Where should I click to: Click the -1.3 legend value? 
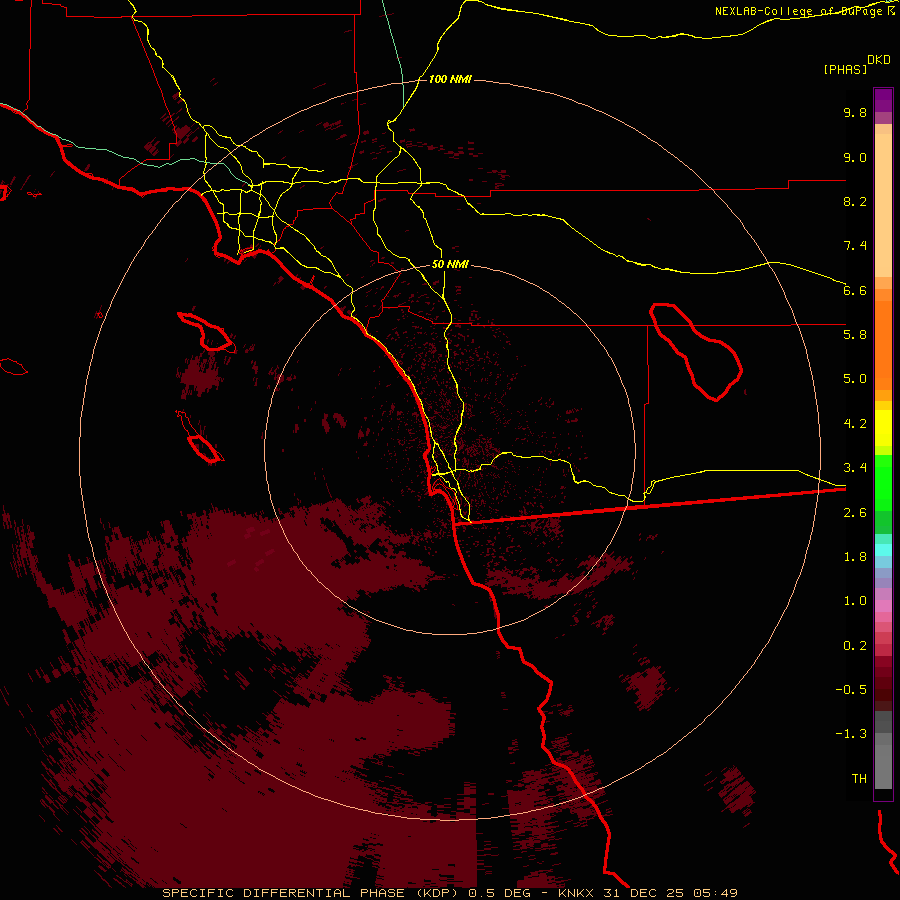(x=851, y=734)
